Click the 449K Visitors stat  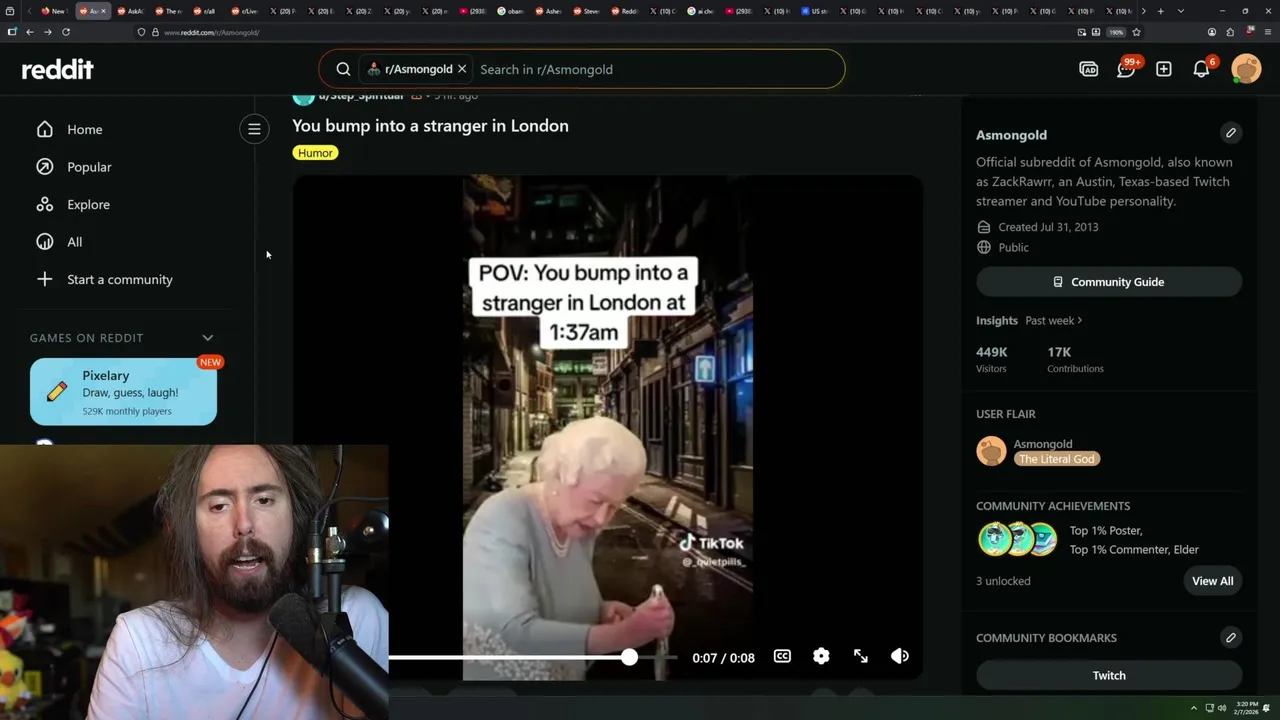(992, 359)
